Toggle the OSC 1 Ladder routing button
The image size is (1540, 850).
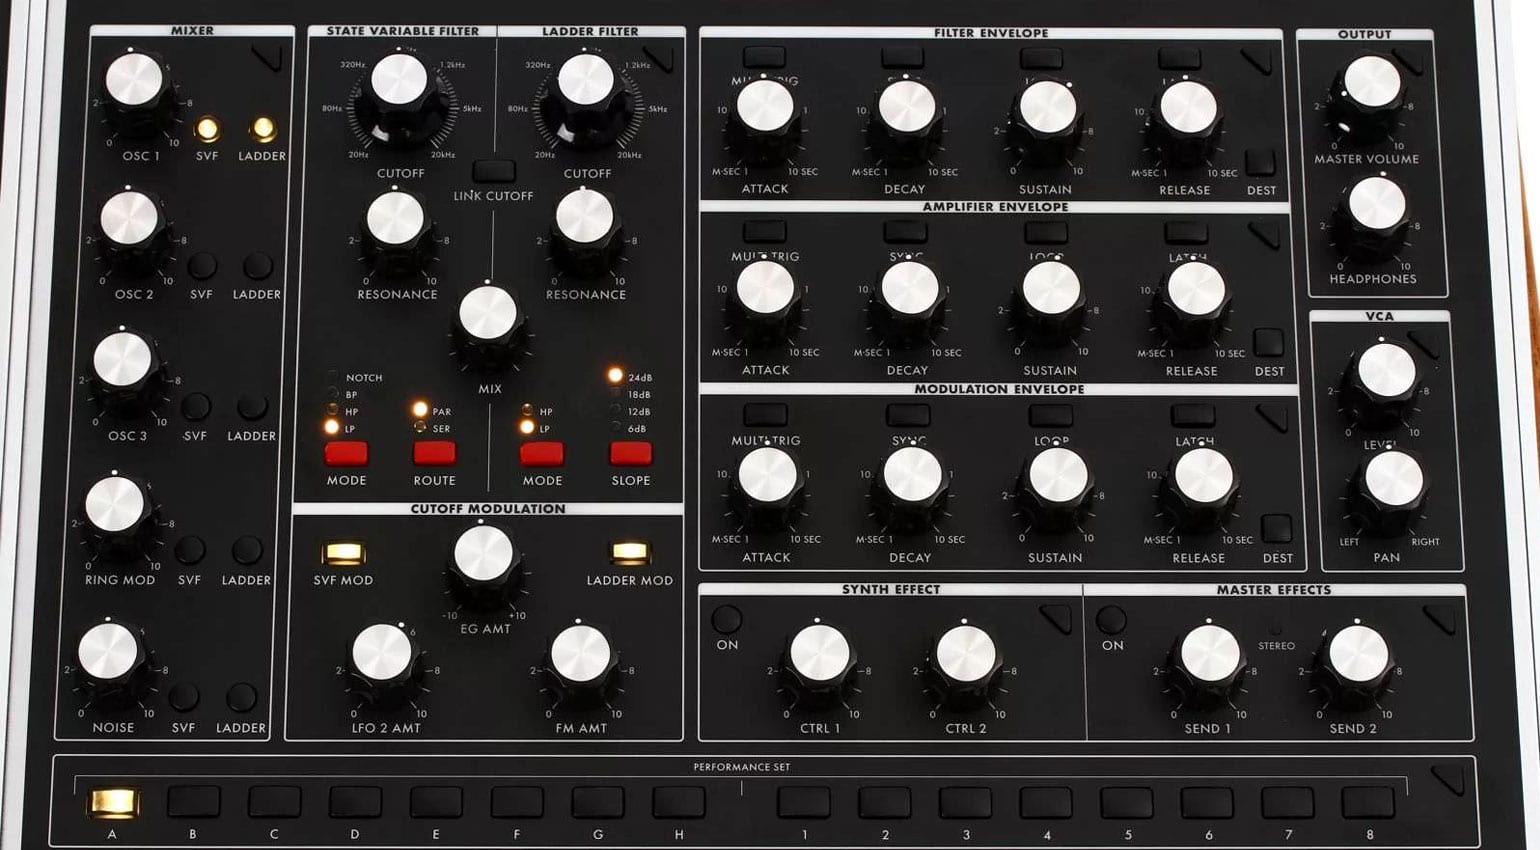click(263, 129)
